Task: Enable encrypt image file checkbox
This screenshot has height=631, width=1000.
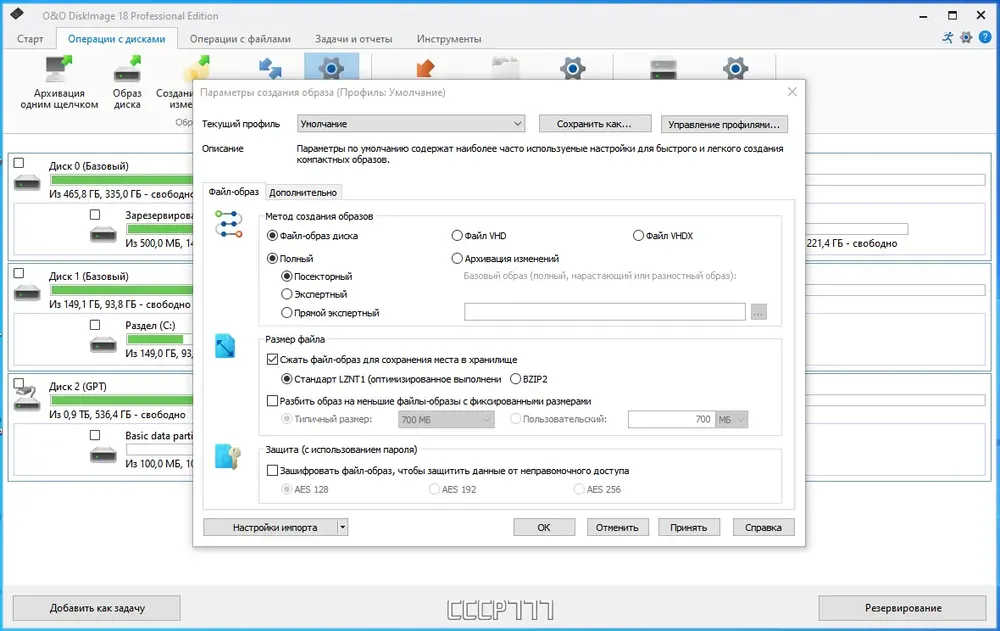Action: [x=272, y=470]
